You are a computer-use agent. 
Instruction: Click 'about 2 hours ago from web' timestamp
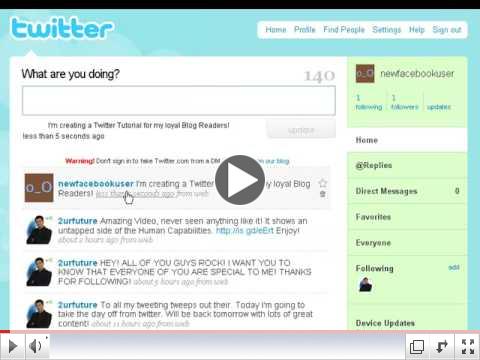click(x=105, y=240)
